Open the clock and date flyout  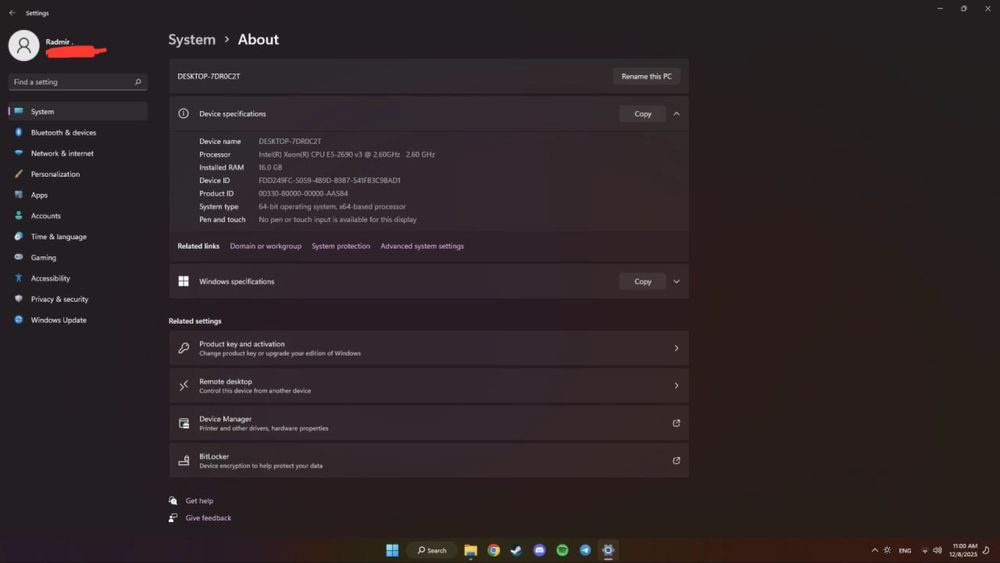[964, 550]
